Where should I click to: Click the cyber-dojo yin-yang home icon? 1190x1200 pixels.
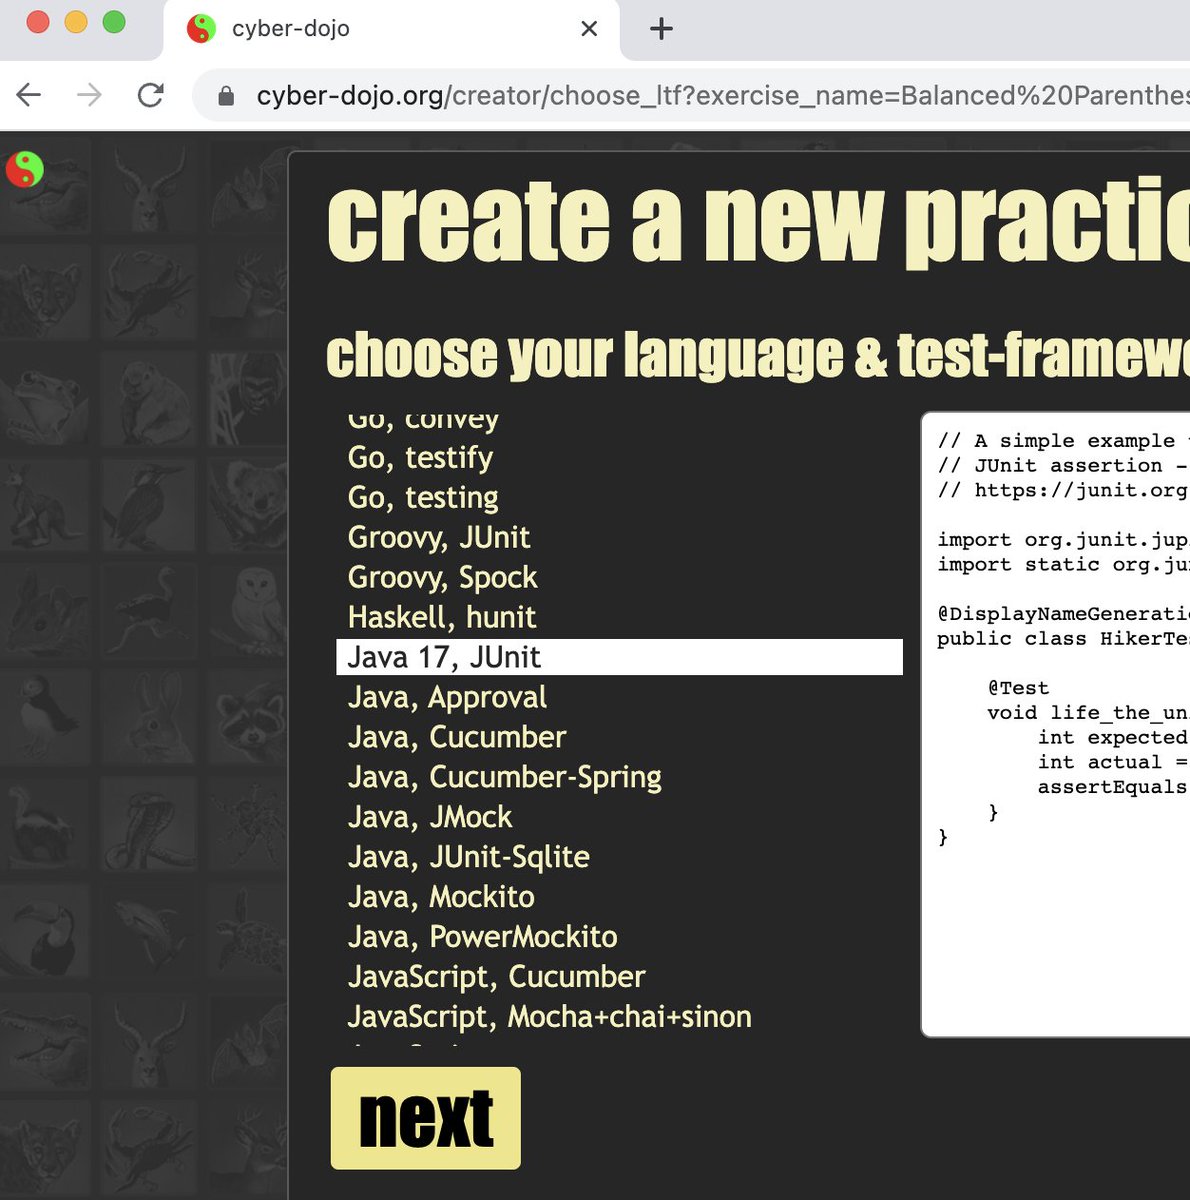pyautogui.click(x=25, y=169)
